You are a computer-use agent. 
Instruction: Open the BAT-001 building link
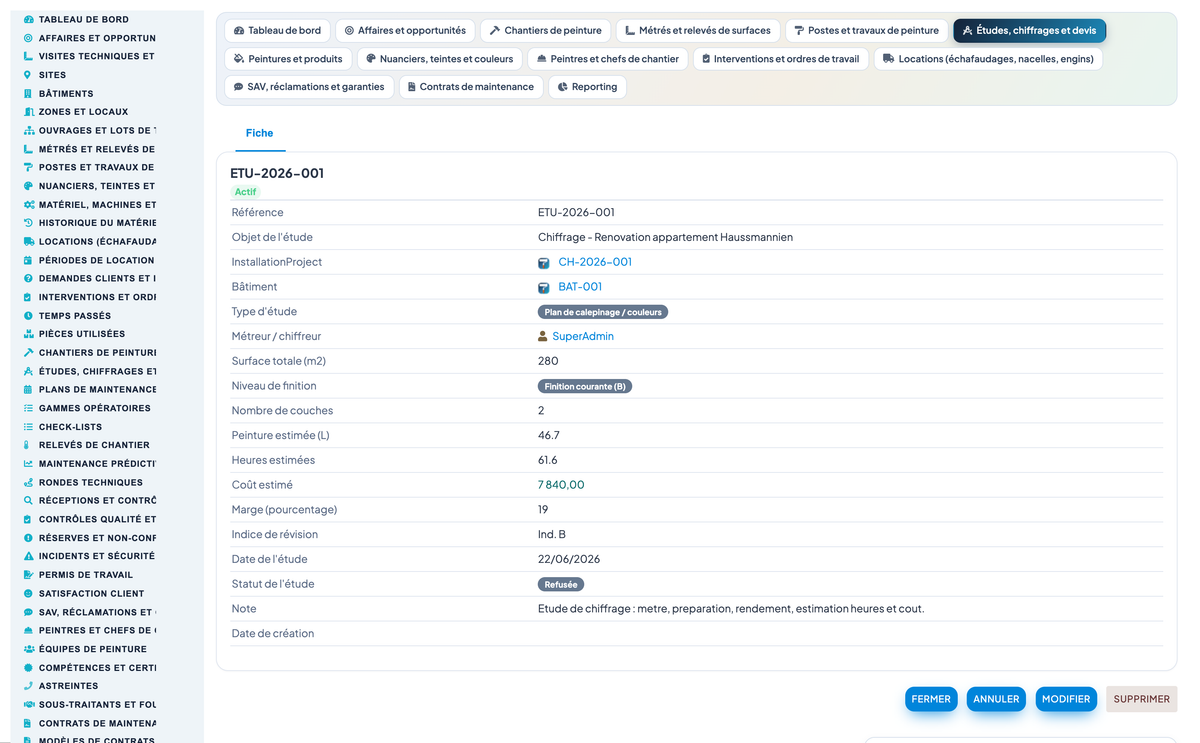pos(580,287)
